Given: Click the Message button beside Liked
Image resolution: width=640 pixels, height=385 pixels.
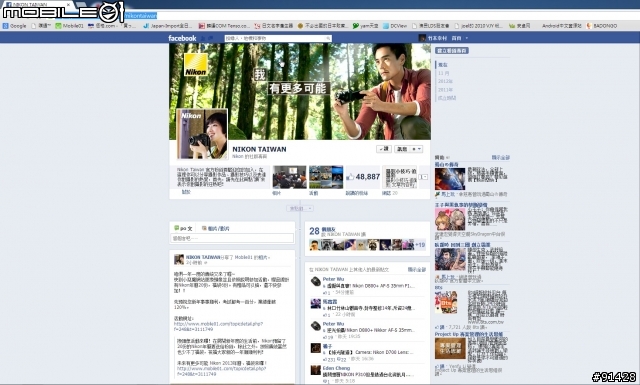Looking at the screenshot, I should 402,149.
